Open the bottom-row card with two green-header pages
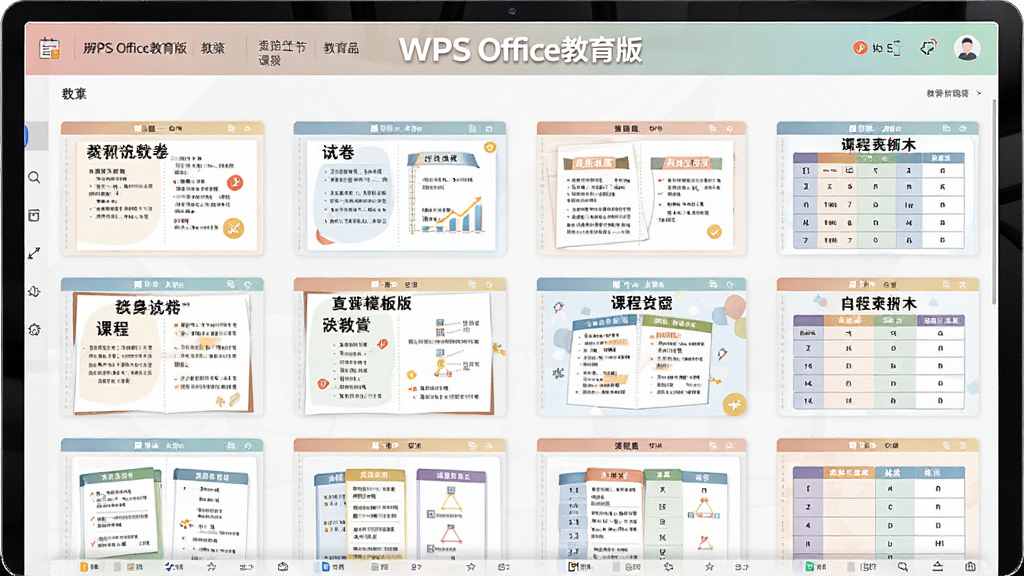This screenshot has height=576, width=1024. 162,500
